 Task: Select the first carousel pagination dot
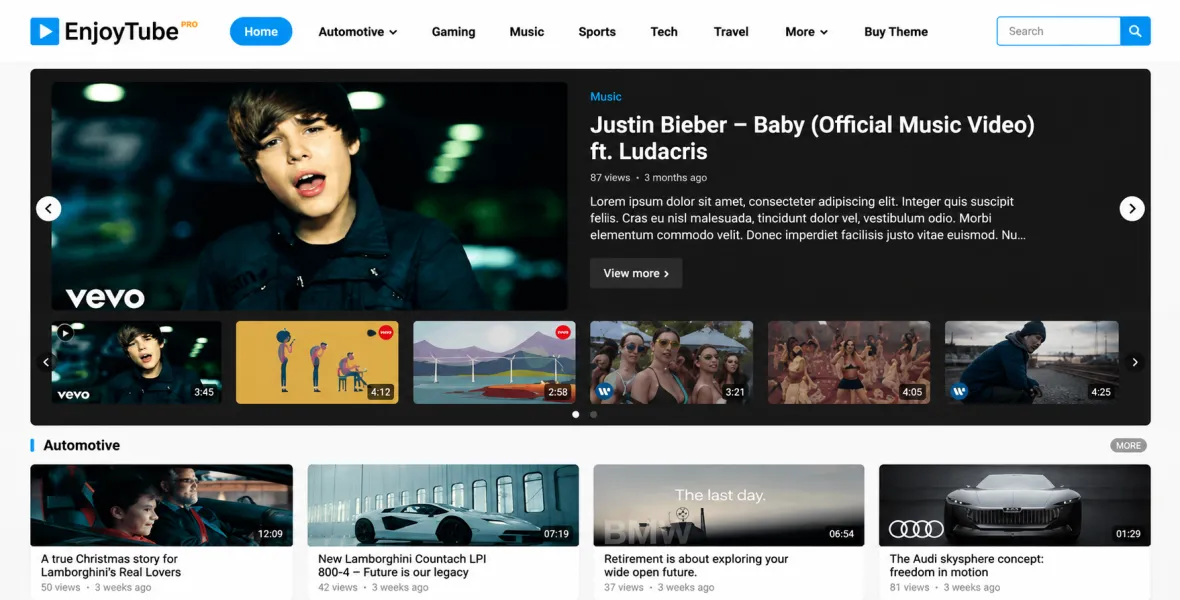click(x=576, y=414)
